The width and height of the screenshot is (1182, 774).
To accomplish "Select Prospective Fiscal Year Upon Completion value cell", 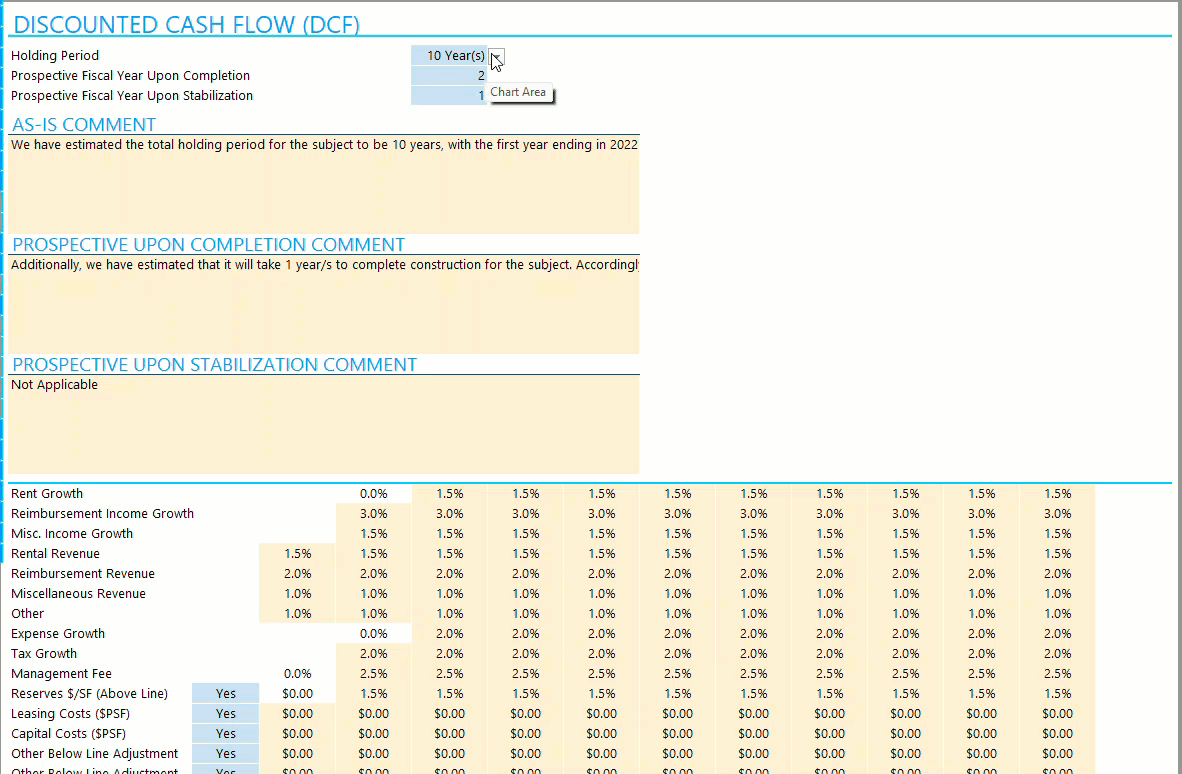I will tap(449, 75).
